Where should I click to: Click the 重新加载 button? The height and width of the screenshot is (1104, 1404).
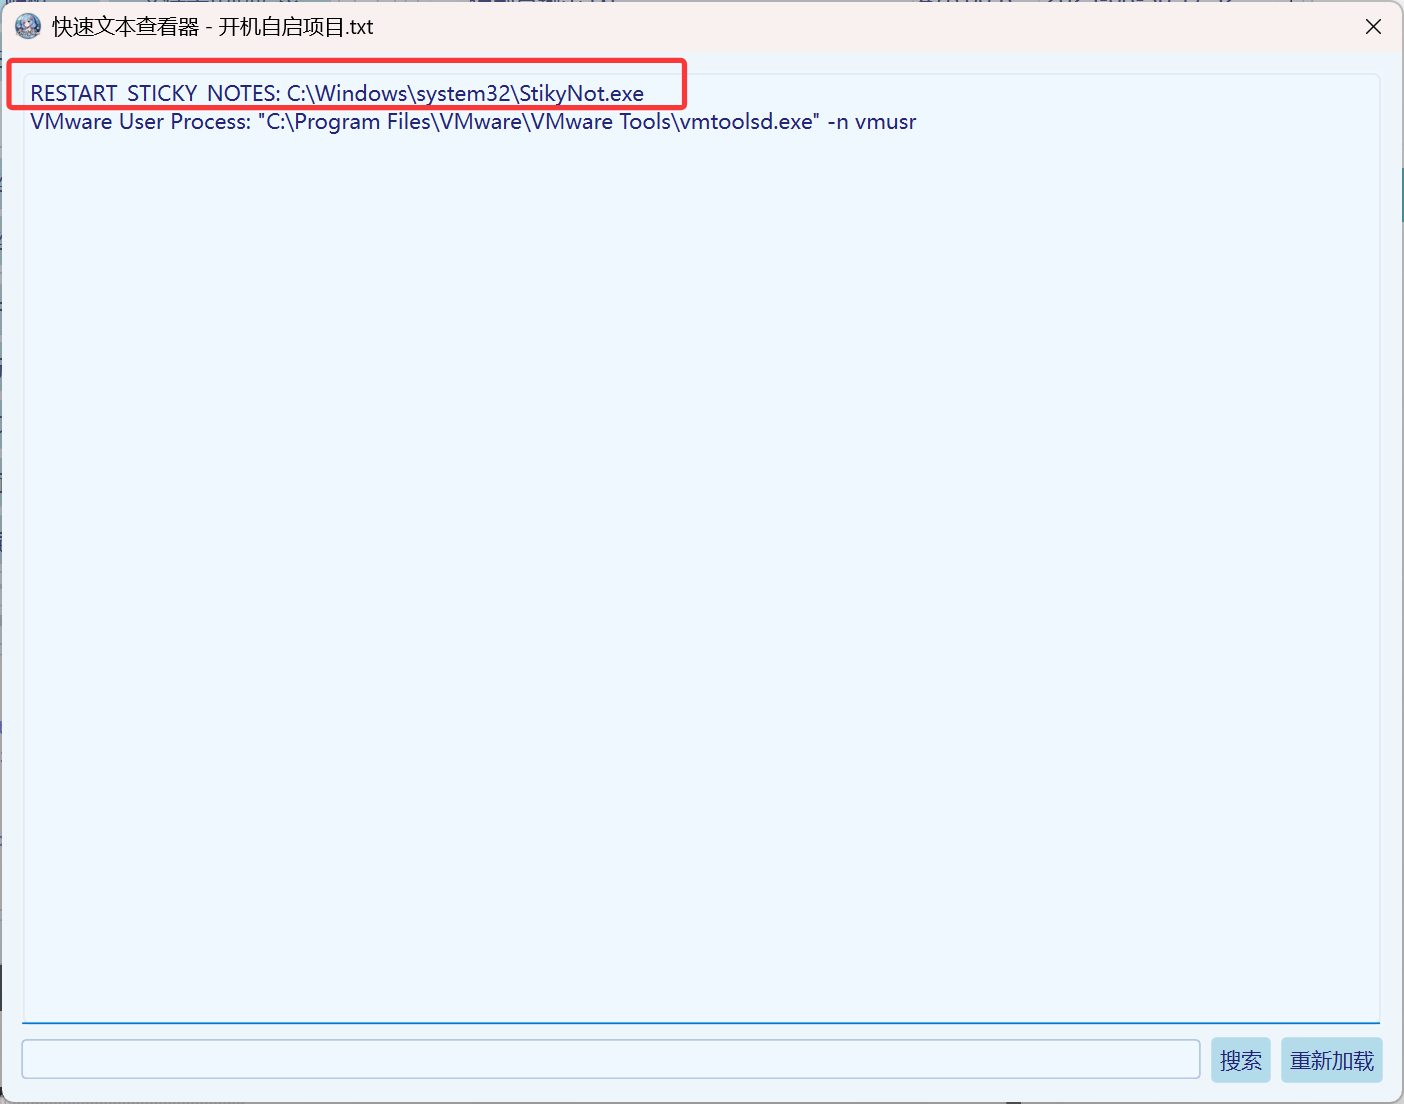pos(1332,1060)
